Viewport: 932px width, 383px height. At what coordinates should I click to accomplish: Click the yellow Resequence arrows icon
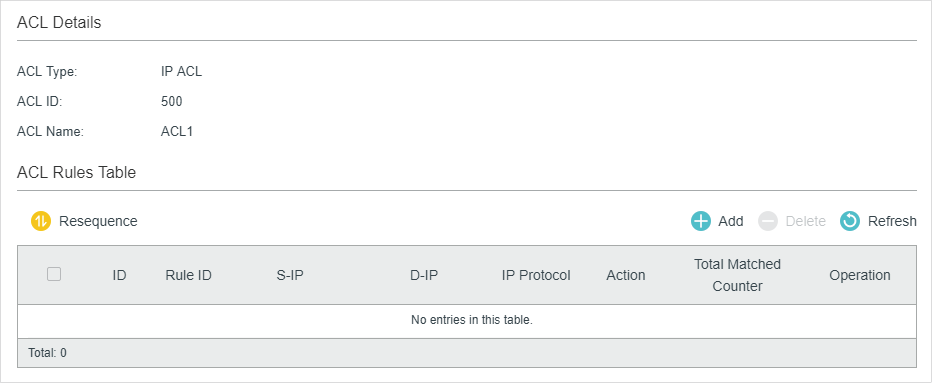(x=41, y=221)
